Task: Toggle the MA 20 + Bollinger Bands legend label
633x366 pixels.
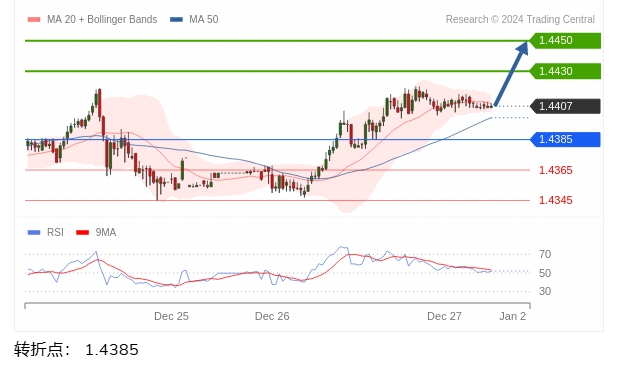Action: (x=102, y=19)
